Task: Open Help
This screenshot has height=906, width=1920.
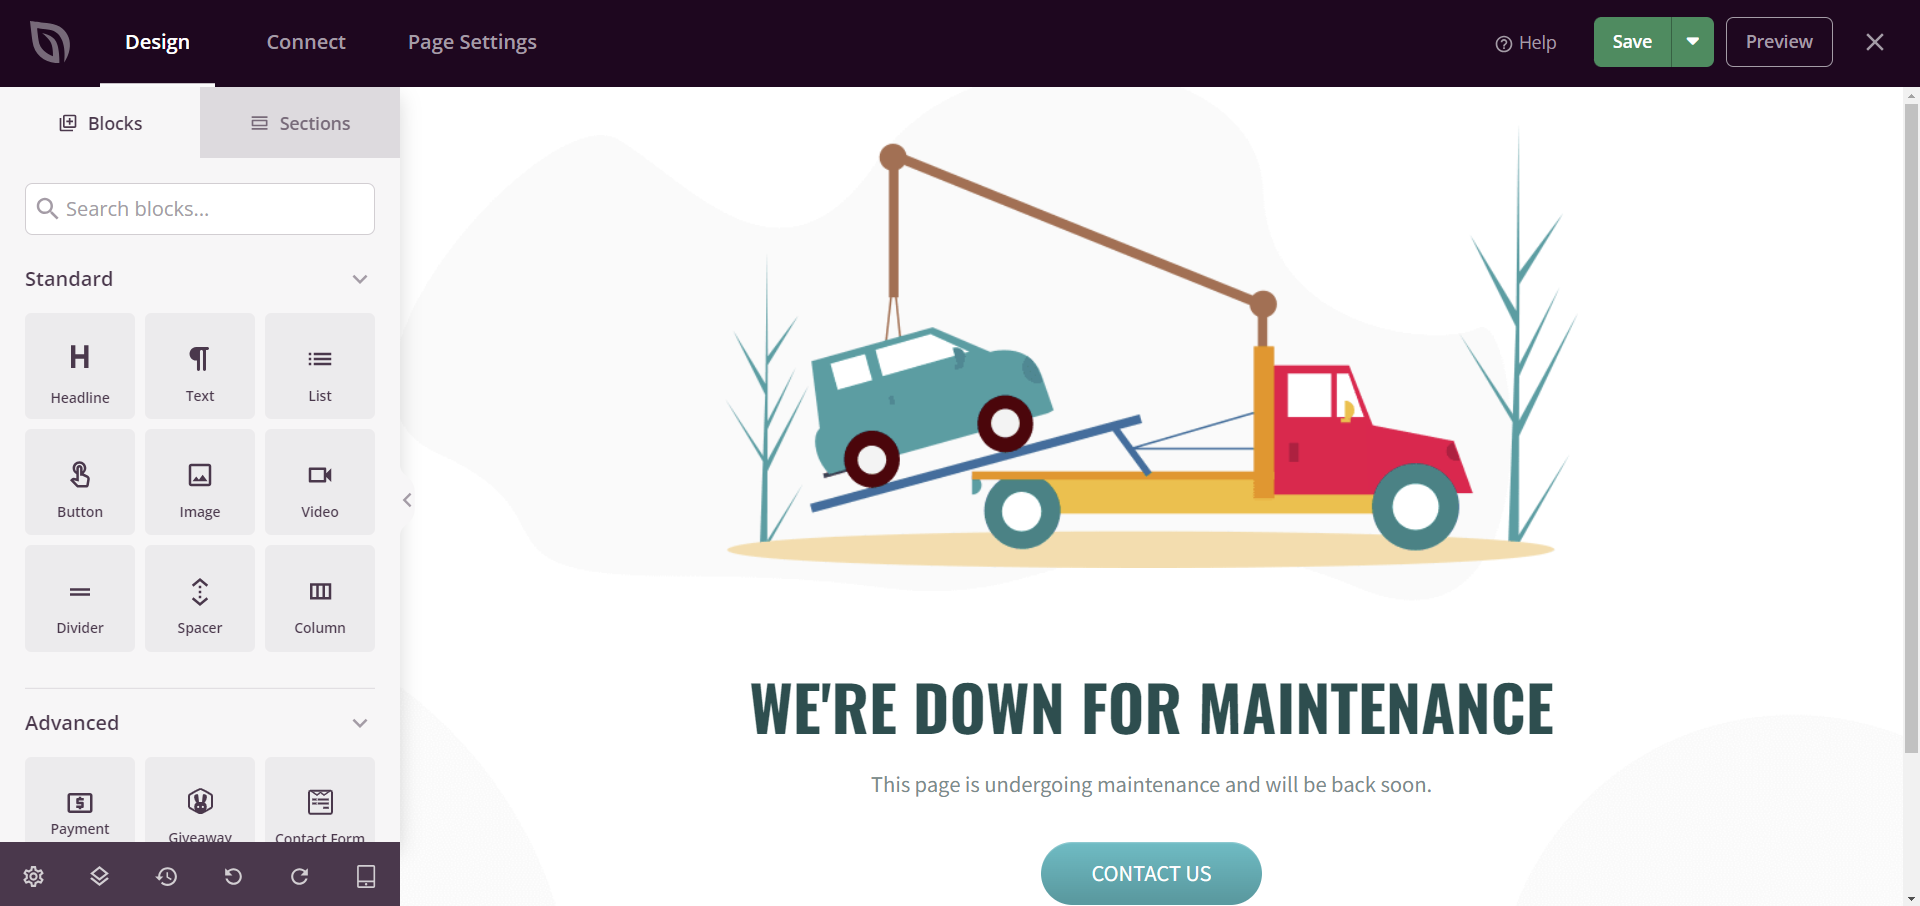Action: coord(1525,42)
